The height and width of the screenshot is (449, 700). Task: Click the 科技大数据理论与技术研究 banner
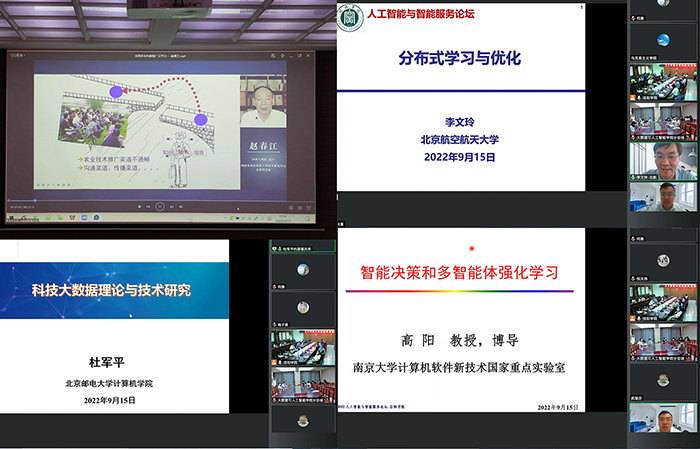[x=112, y=291]
